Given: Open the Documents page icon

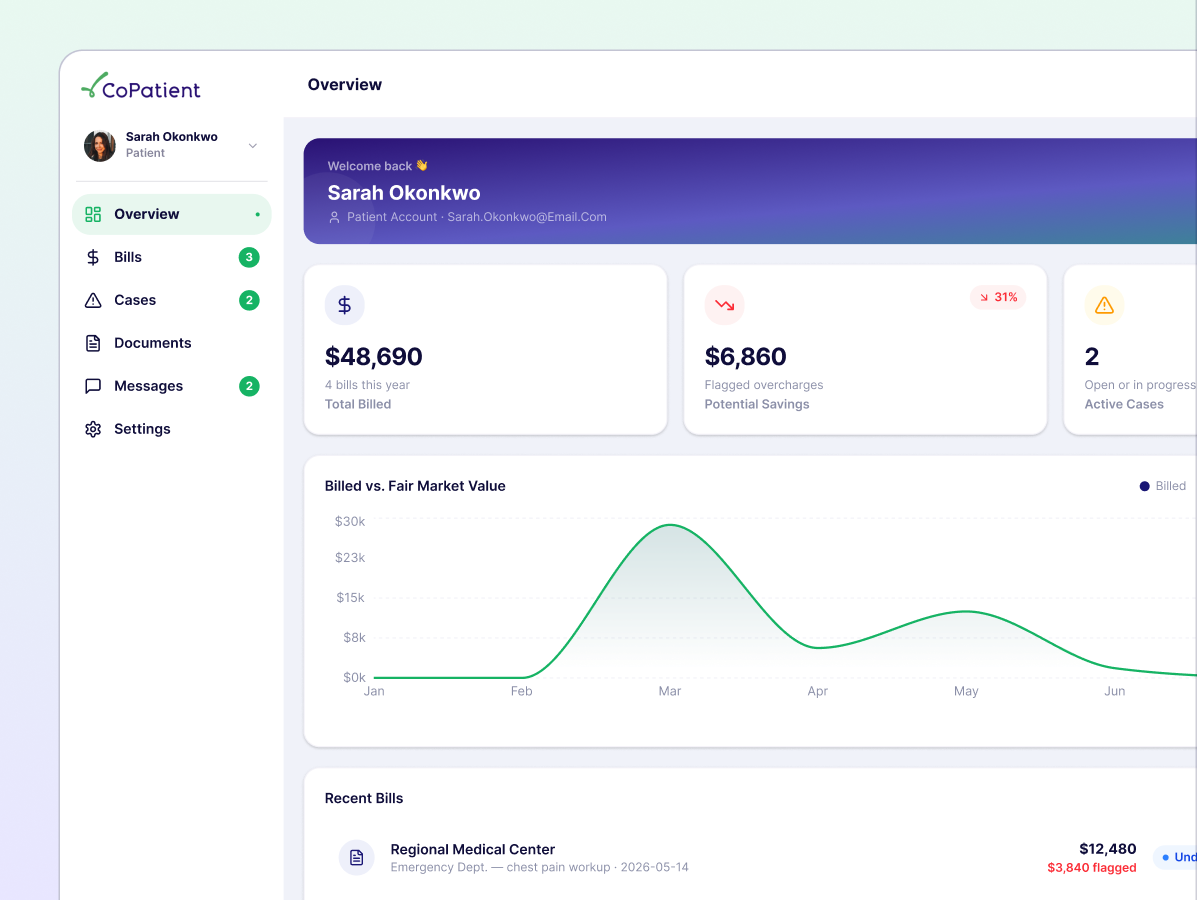Looking at the screenshot, I should (x=93, y=343).
